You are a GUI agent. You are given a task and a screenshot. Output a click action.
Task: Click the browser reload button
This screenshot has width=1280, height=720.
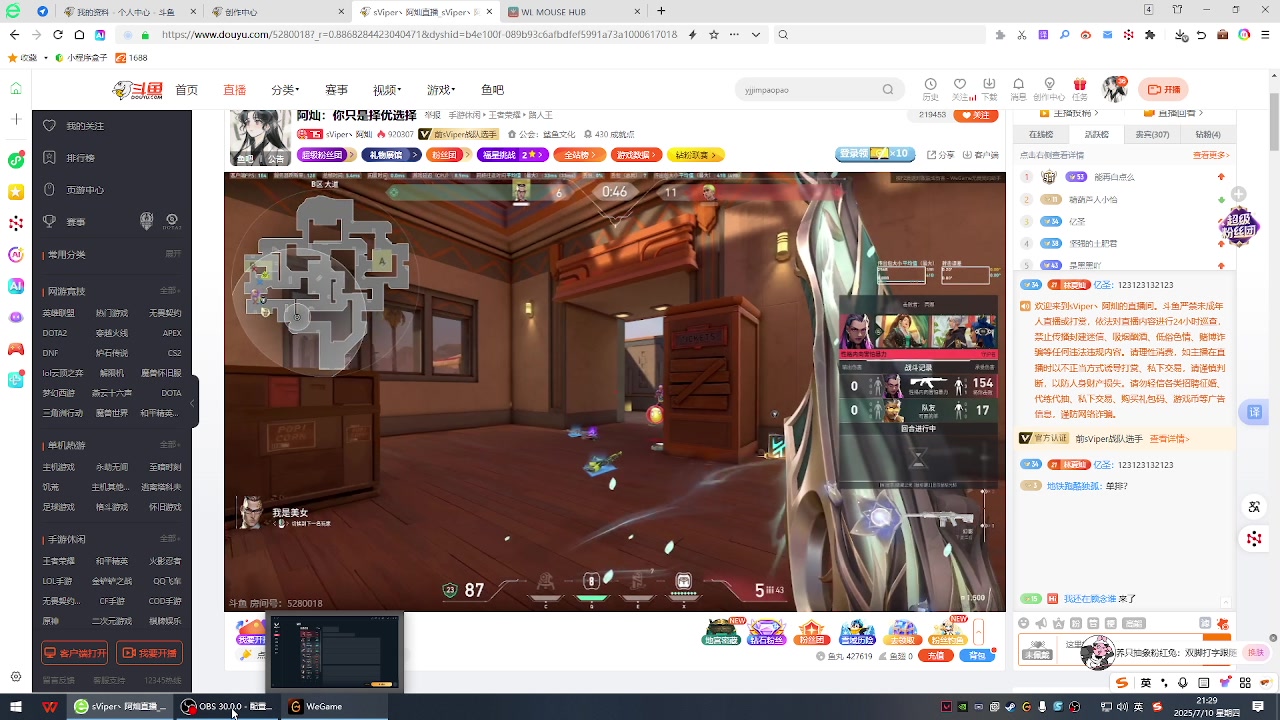(x=57, y=34)
